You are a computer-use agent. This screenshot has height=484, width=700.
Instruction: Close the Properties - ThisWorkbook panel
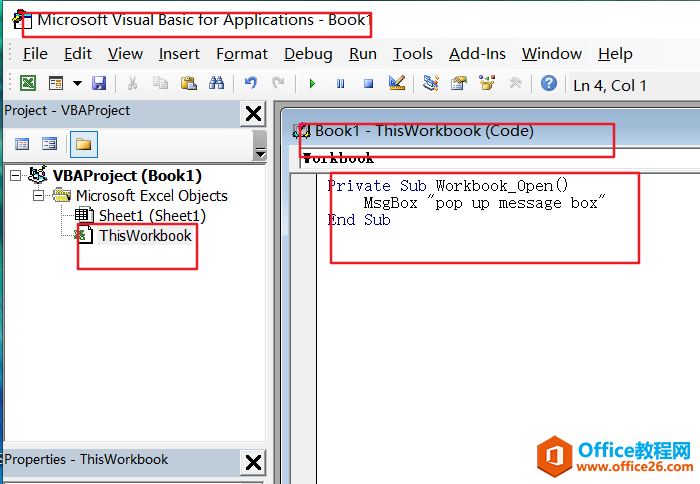pyautogui.click(x=253, y=463)
